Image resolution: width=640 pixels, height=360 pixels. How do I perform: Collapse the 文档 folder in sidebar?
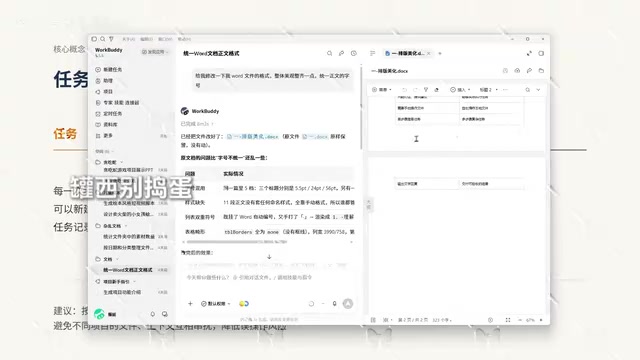point(118,259)
